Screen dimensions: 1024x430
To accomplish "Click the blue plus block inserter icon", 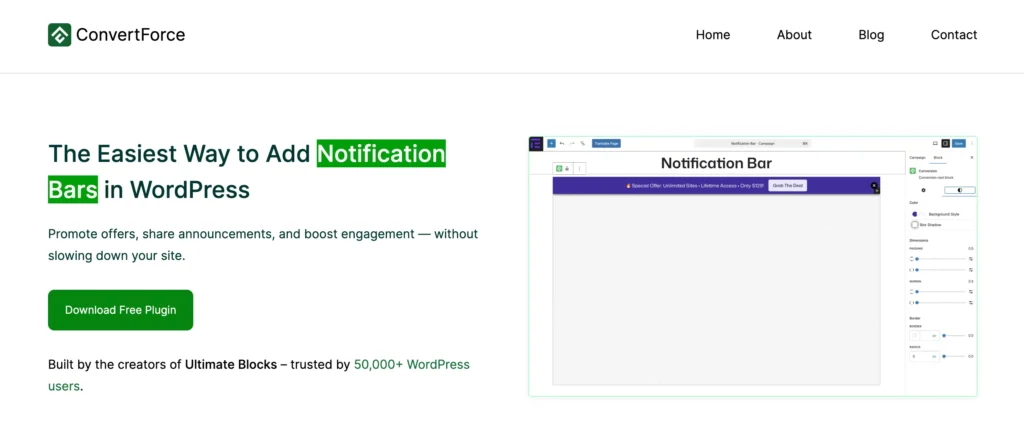I will (x=551, y=143).
